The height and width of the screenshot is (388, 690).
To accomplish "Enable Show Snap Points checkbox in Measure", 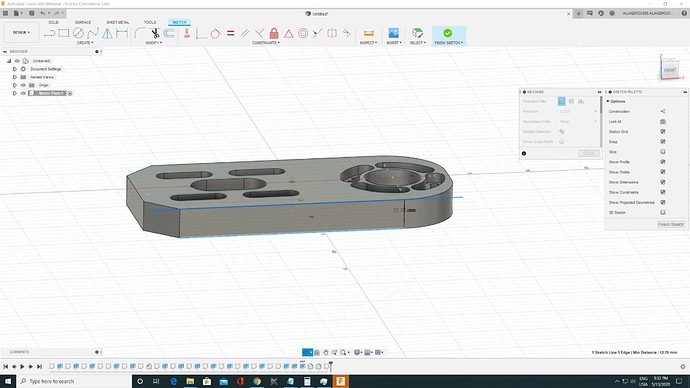I will click(x=562, y=142).
